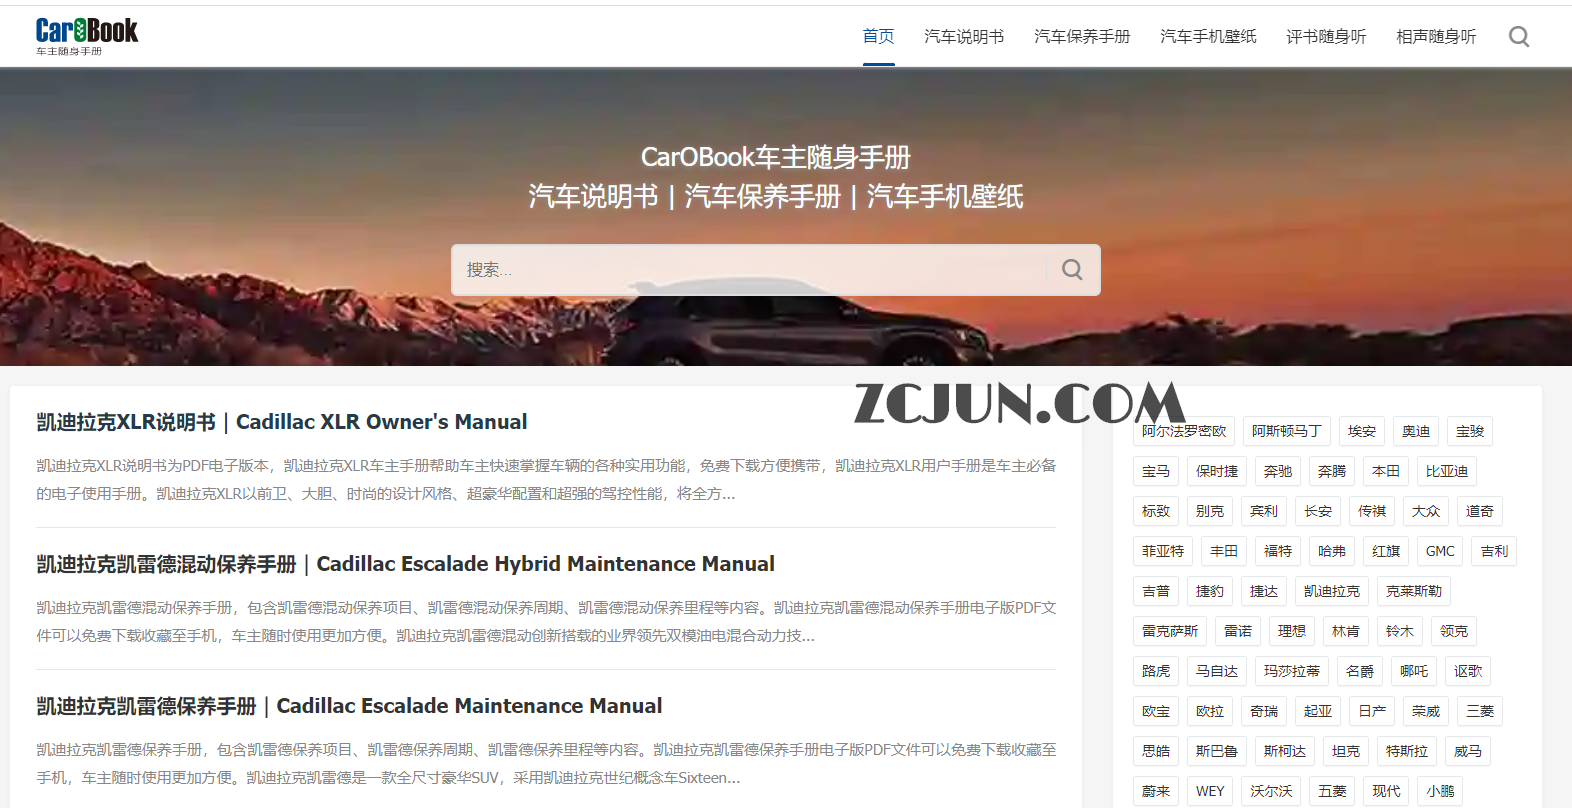Select the 本田 brand tag
The image size is (1572, 808).
[x=1386, y=471]
